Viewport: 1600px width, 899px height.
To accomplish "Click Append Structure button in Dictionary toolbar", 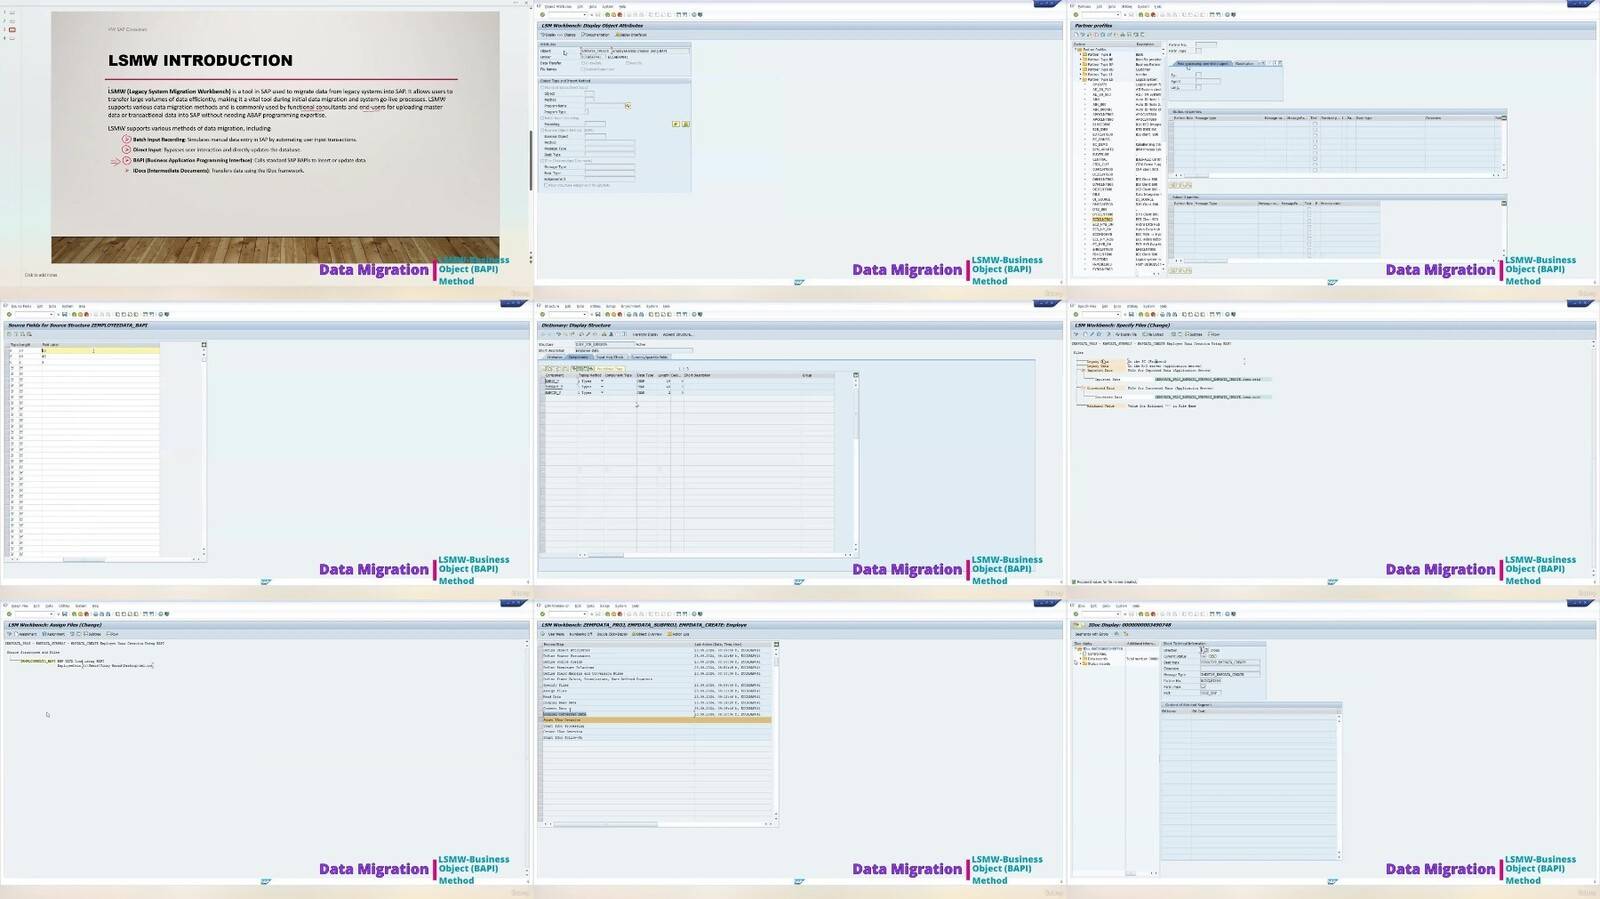I will click(677, 334).
